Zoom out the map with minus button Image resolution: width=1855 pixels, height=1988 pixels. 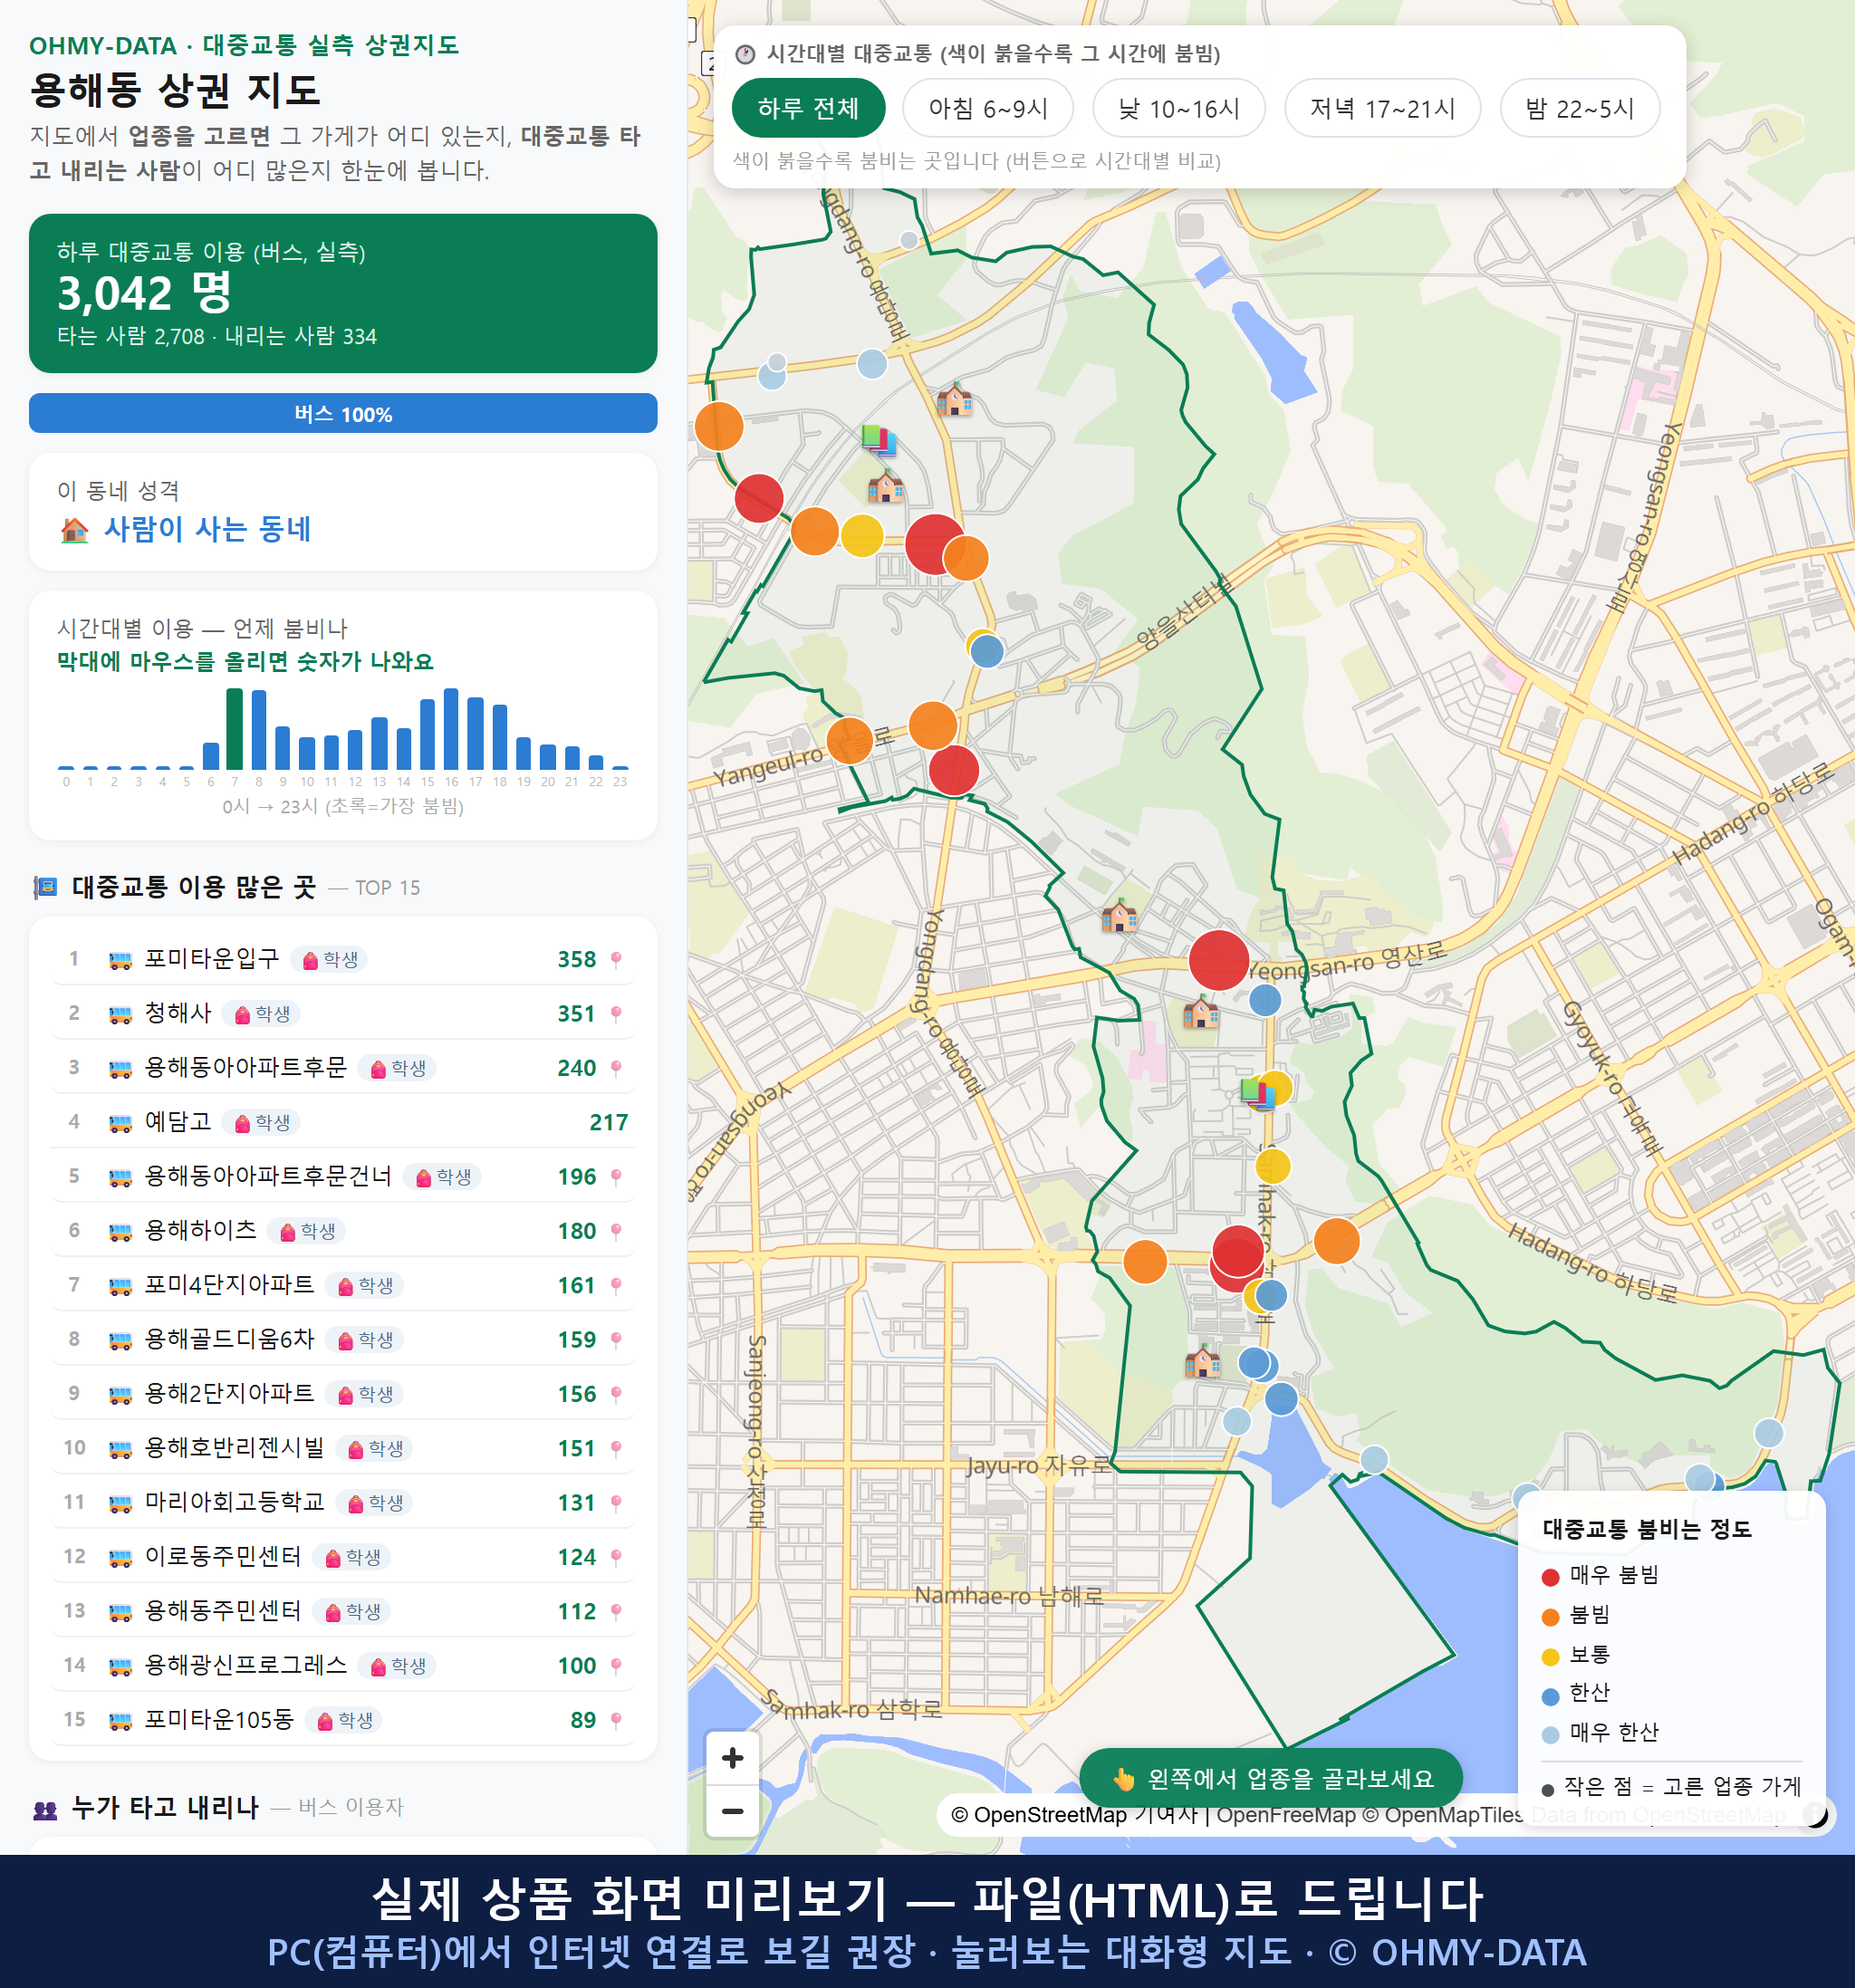point(732,1811)
